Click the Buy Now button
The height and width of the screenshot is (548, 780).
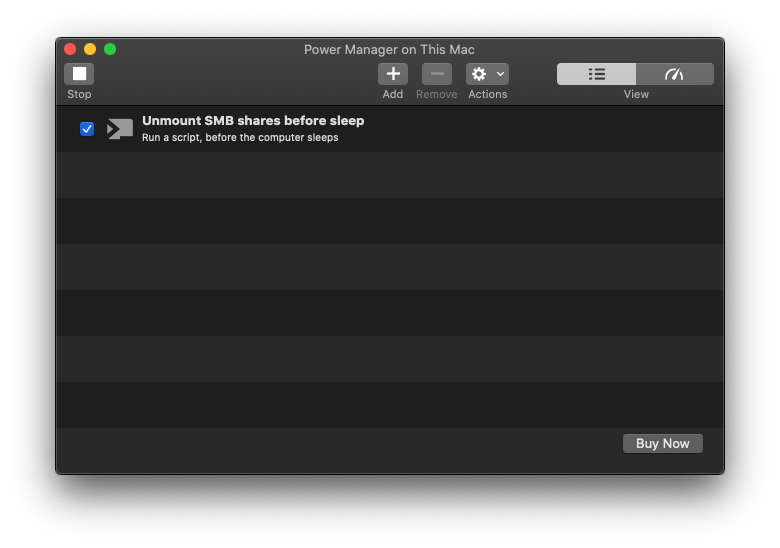point(662,443)
